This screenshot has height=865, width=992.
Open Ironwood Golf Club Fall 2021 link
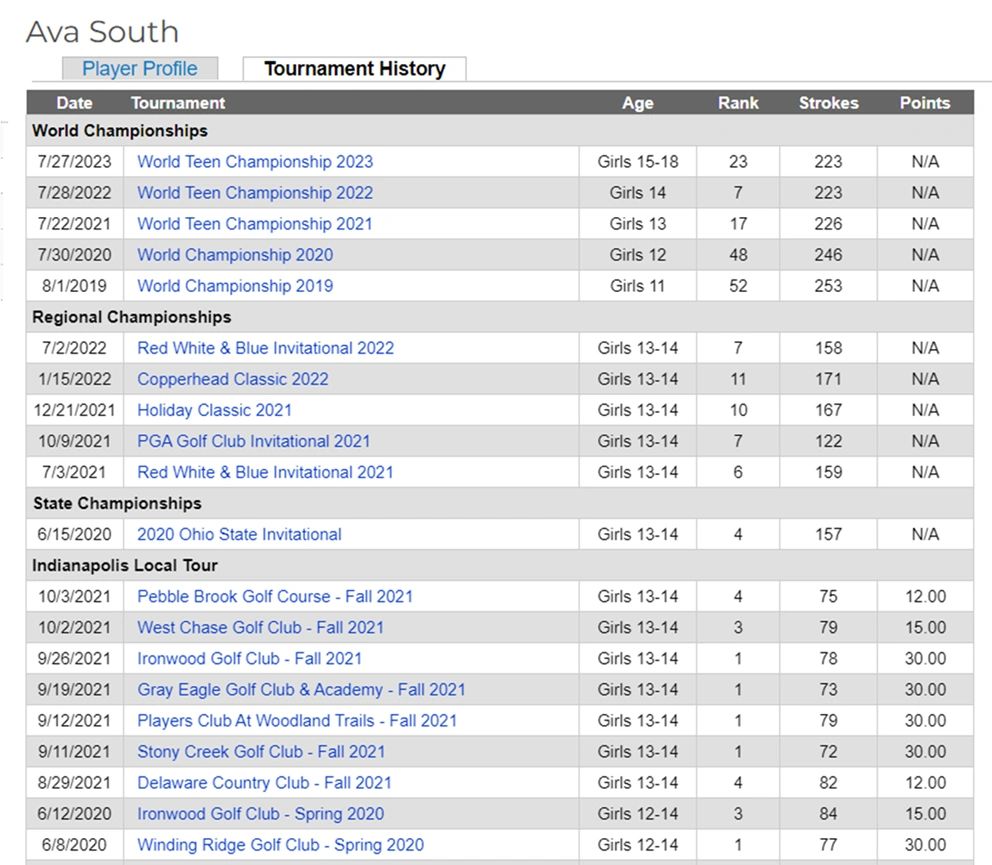coord(249,658)
